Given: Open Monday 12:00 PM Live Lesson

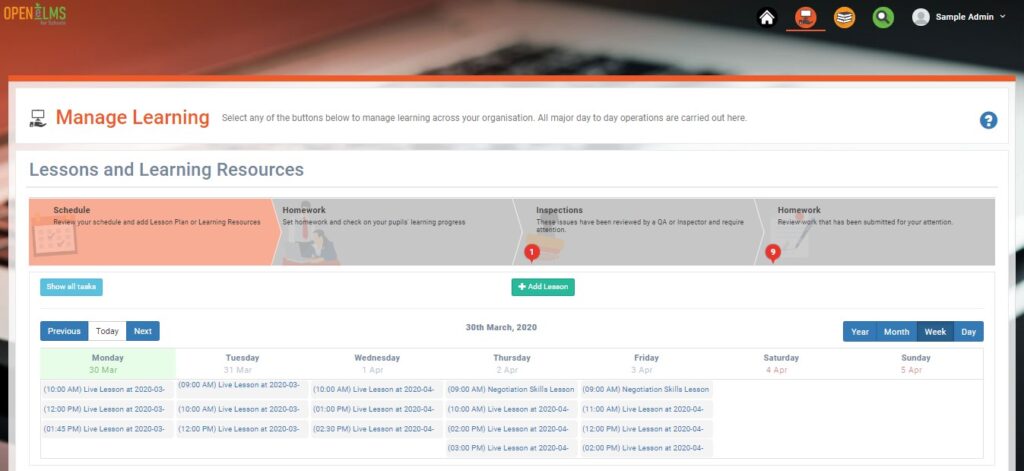Looking at the screenshot, I should point(107,410).
